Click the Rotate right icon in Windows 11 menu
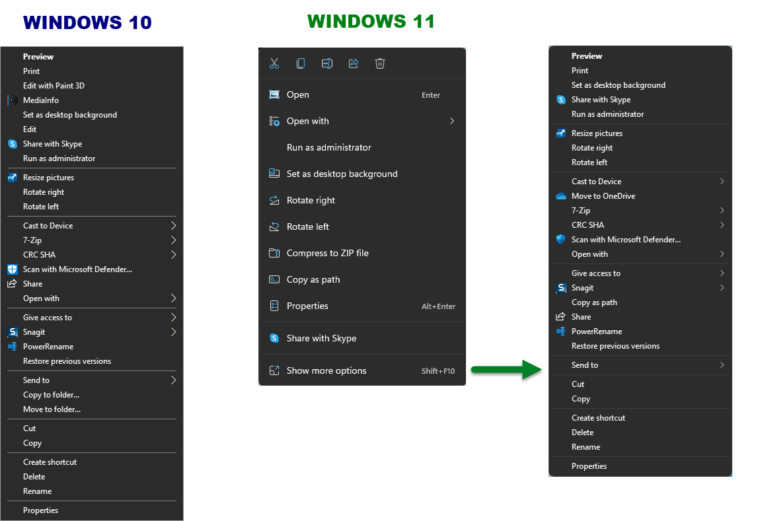 pyautogui.click(x=274, y=200)
